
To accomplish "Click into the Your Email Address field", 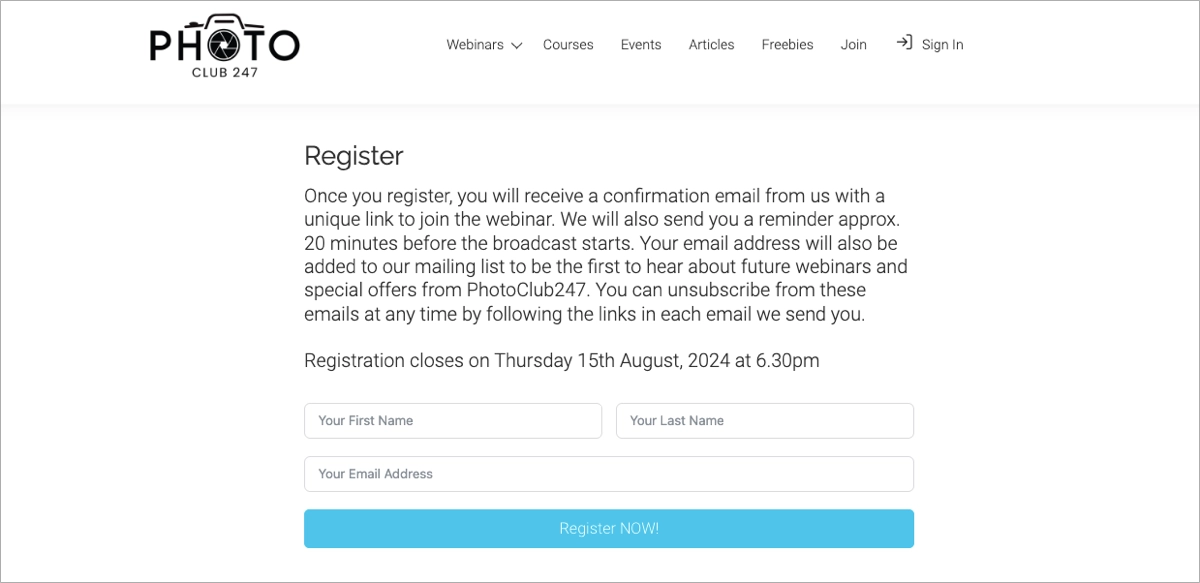I will click(609, 474).
